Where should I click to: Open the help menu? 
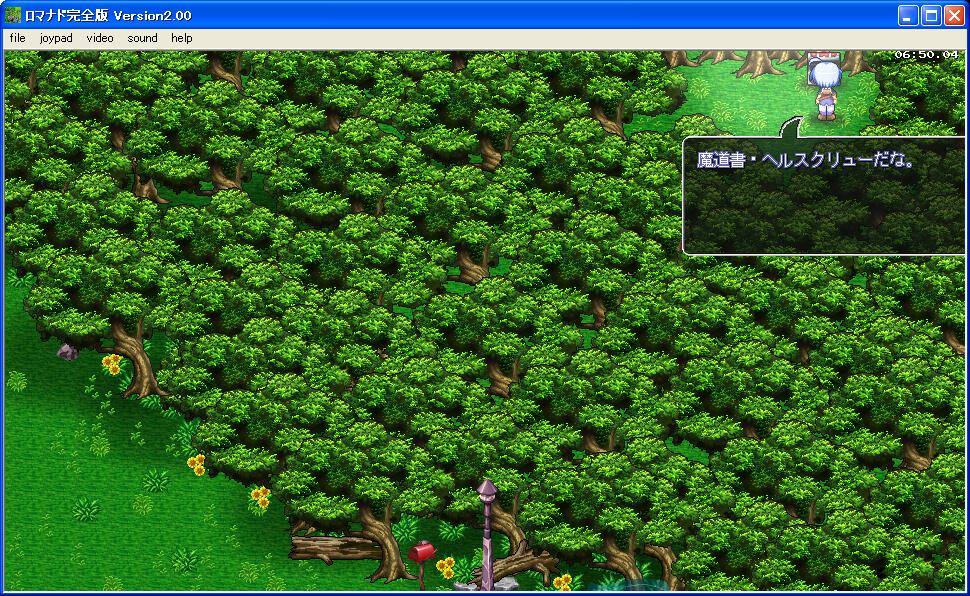181,38
